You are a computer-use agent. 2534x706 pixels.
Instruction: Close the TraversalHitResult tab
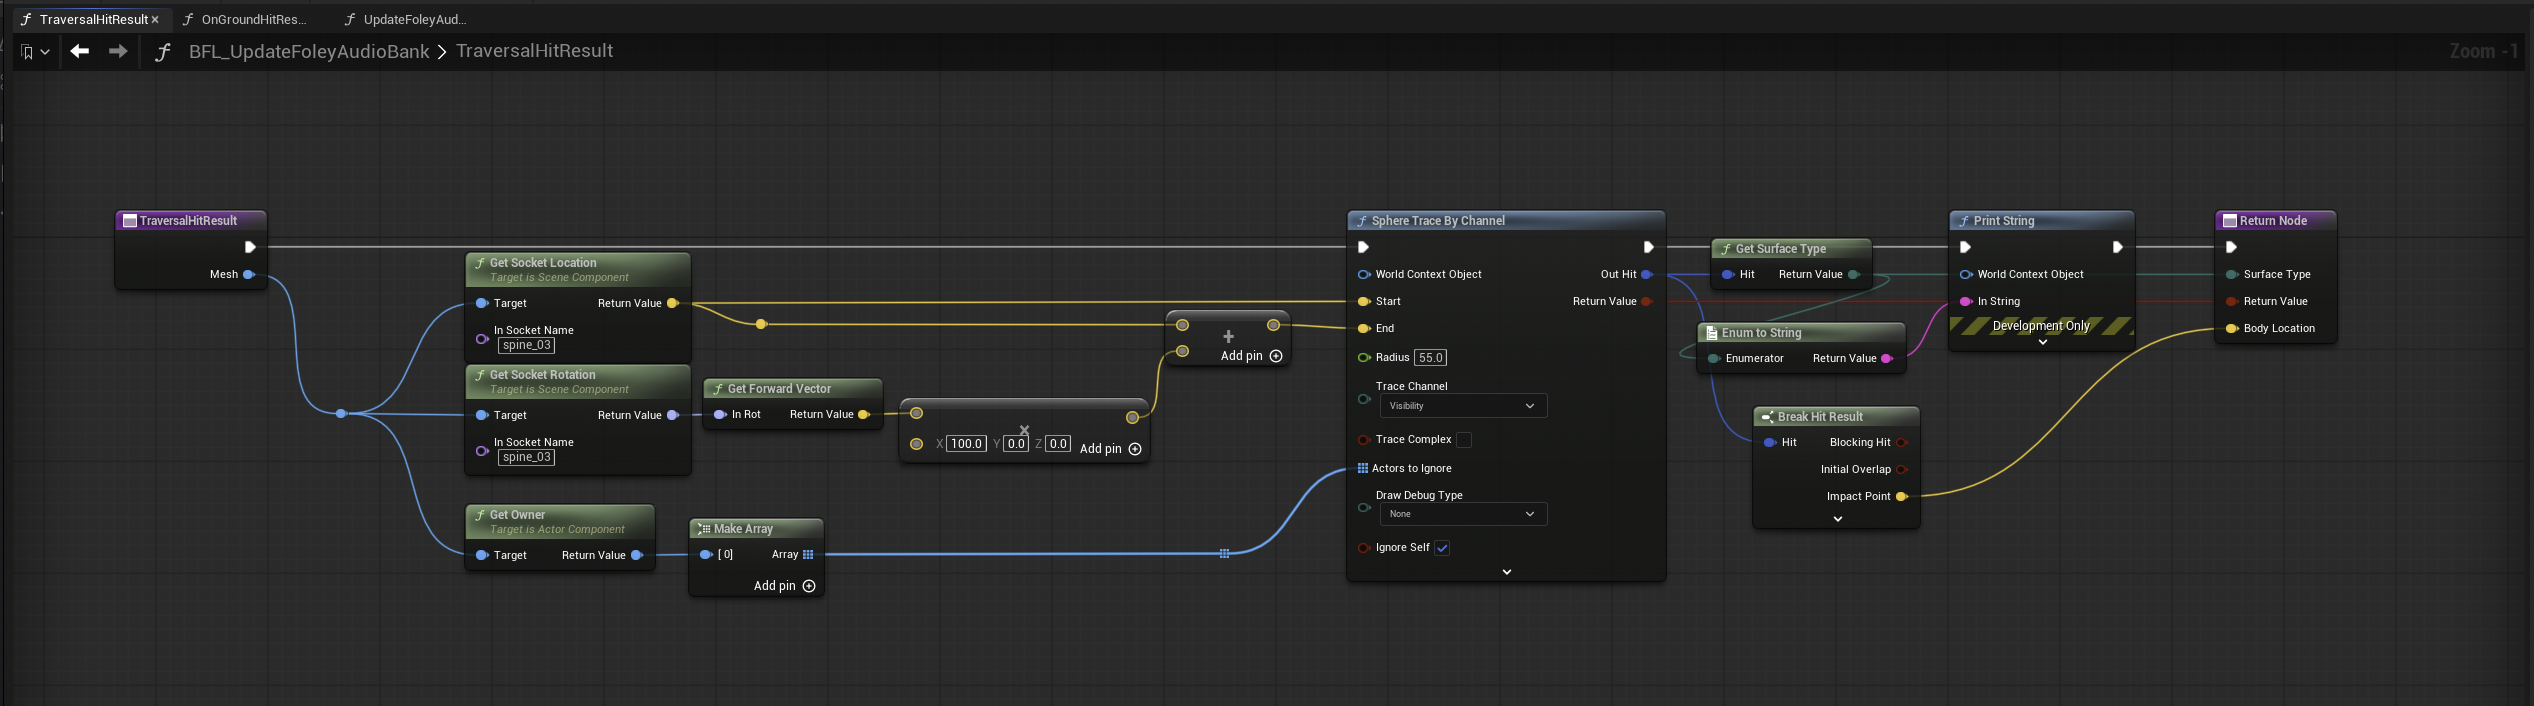[155, 19]
